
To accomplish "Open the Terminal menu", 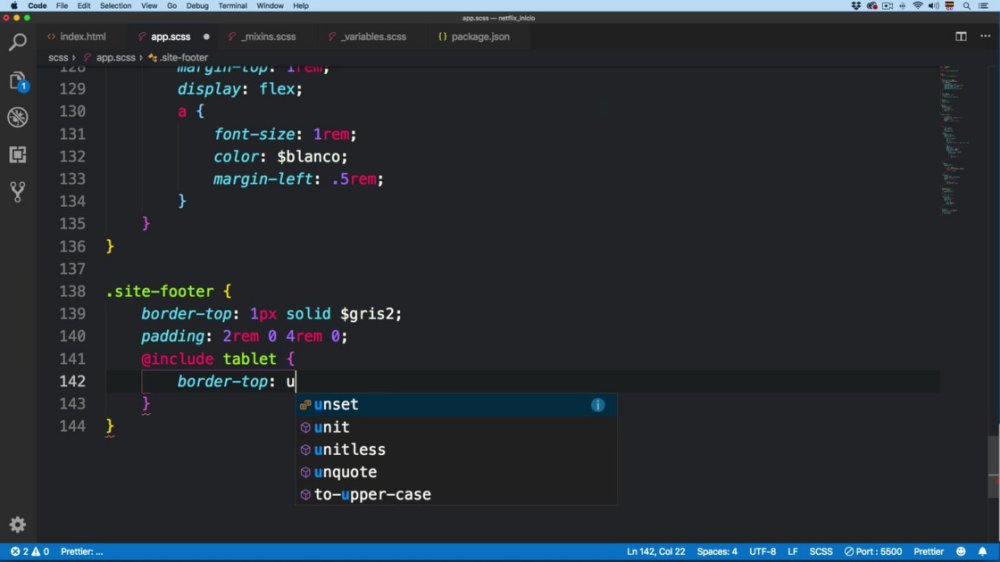I will 233,6.
